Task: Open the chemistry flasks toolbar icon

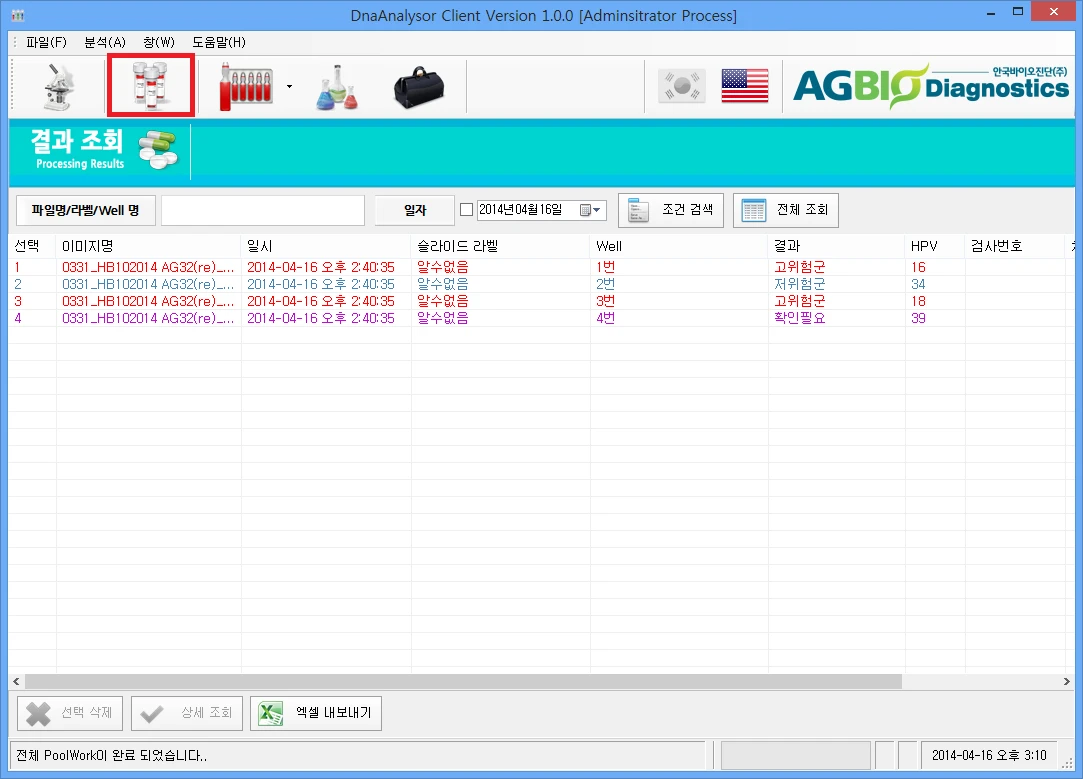Action: click(x=337, y=87)
